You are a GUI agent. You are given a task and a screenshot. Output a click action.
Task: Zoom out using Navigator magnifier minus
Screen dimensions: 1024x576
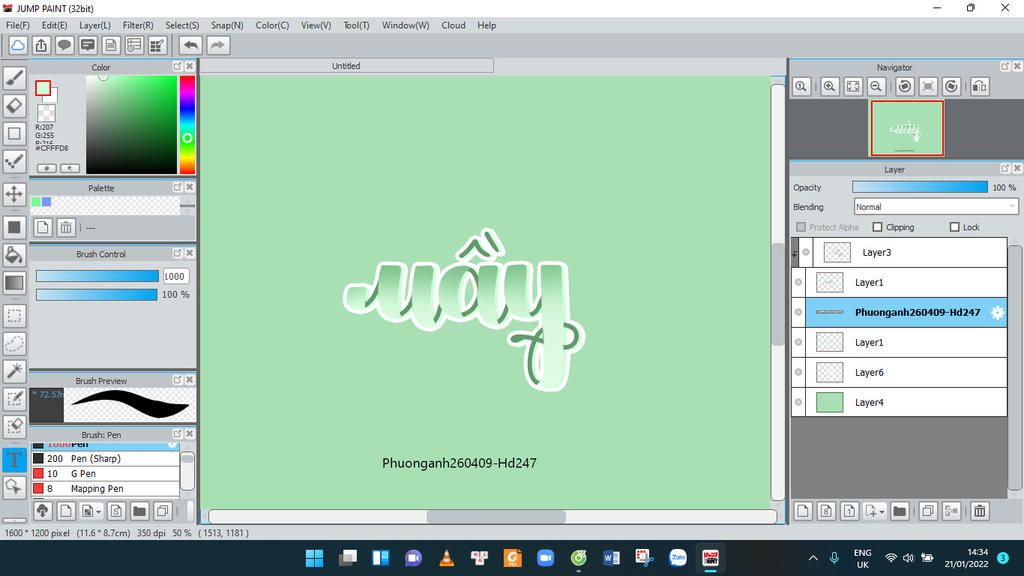(x=876, y=86)
